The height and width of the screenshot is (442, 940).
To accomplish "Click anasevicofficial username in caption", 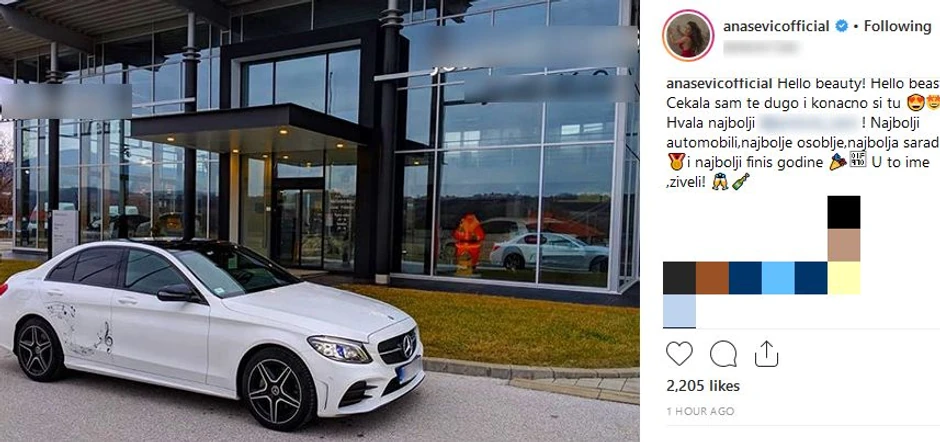I will coord(715,83).
